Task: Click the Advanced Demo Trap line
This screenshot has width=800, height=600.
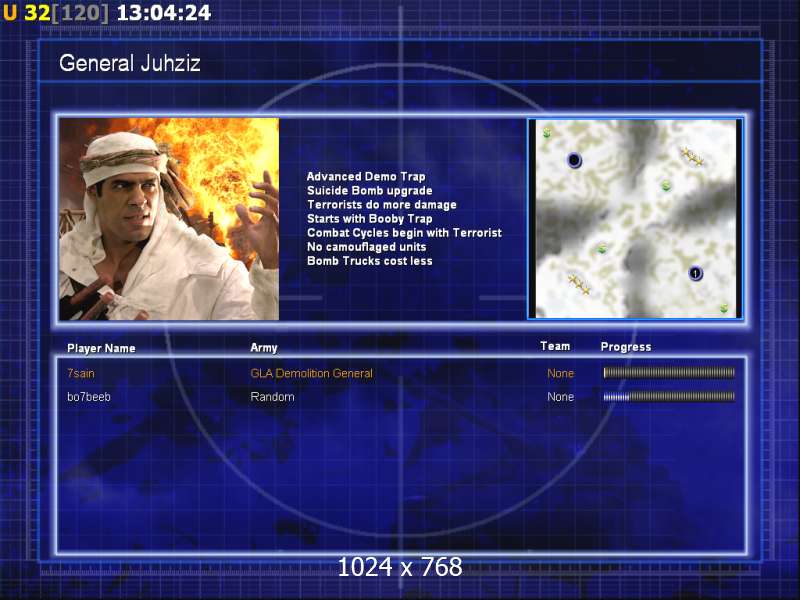Action: 366,177
